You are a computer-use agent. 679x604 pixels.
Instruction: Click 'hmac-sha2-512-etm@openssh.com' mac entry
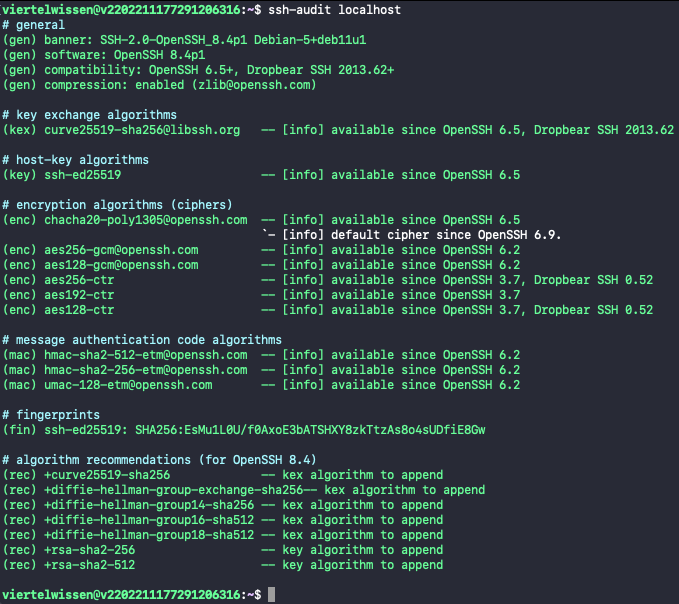(x=146, y=355)
